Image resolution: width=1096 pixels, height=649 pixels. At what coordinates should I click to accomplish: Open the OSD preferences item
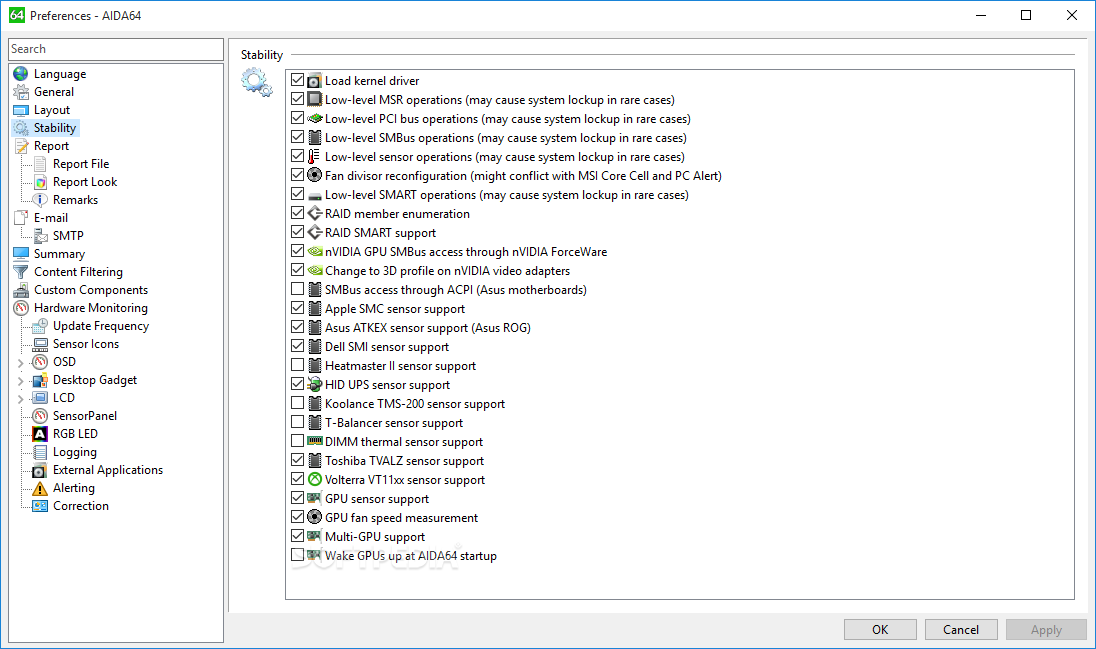pyautogui.click(x=64, y=362)
